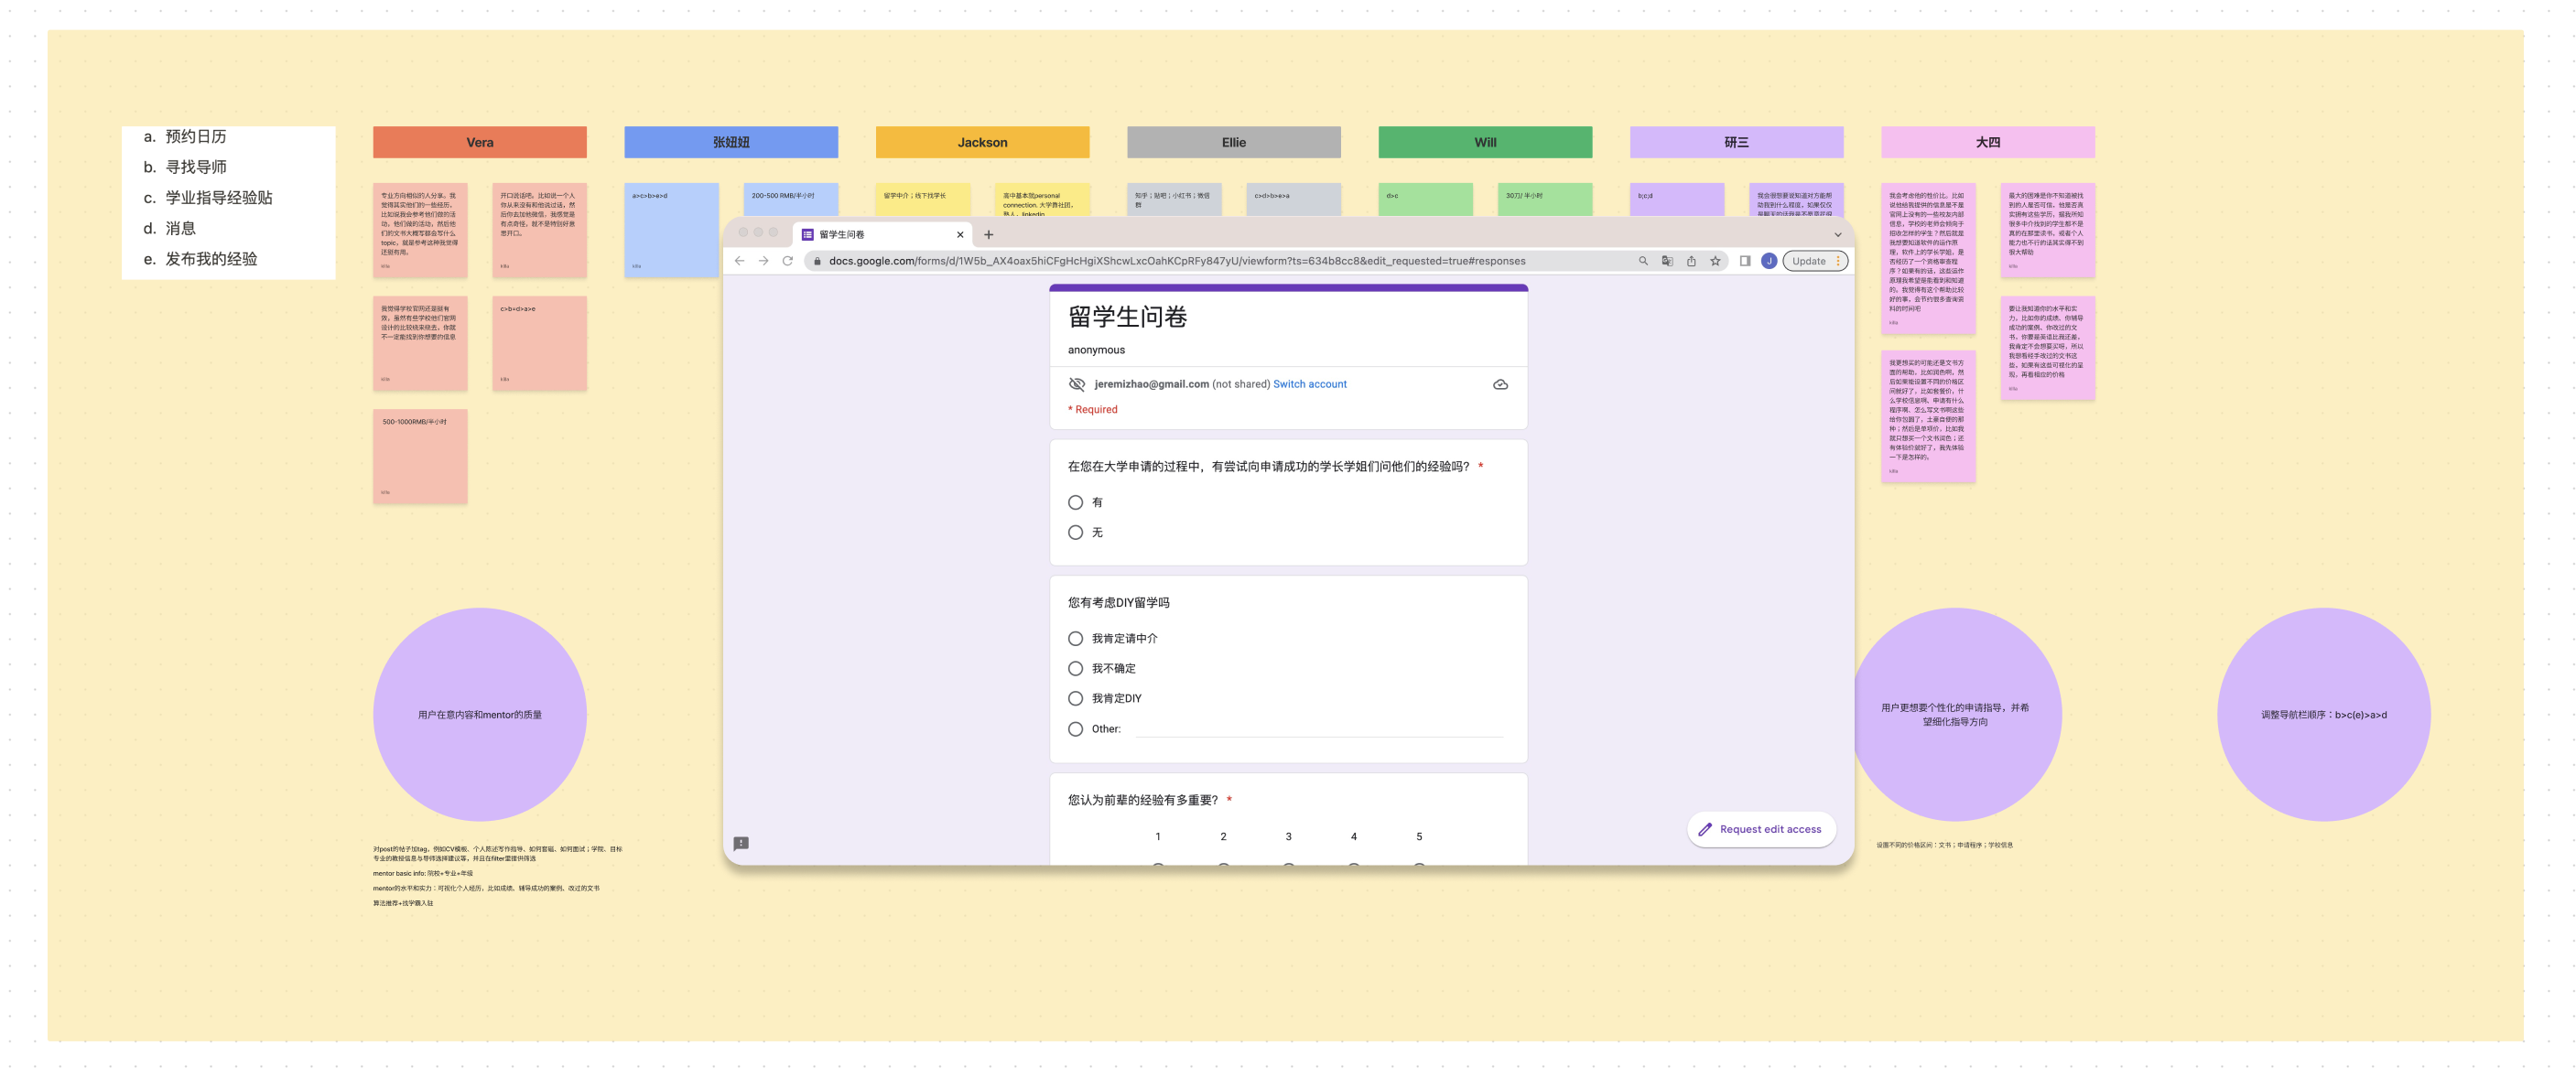Click the cloud draft saved icon
This screenshot has width=2576, height=1078.
pos(1500,384)
